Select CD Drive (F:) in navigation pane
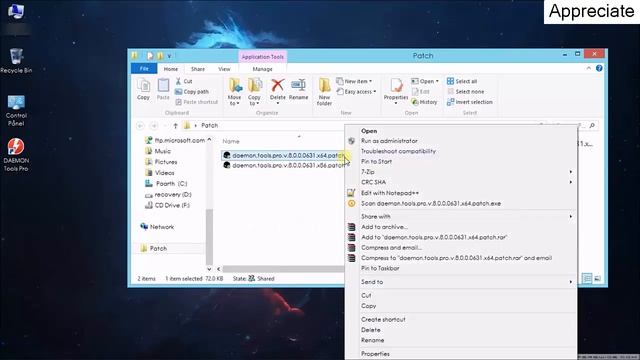Image resolution: width=640 pixels, height=360 pixels. [167, 205]
